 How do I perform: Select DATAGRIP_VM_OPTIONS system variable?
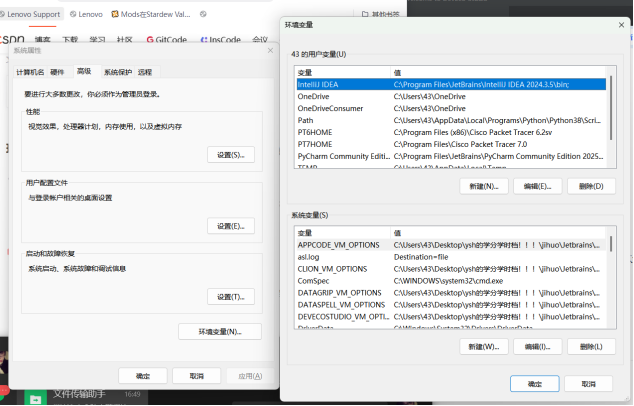tap(451, 293)
